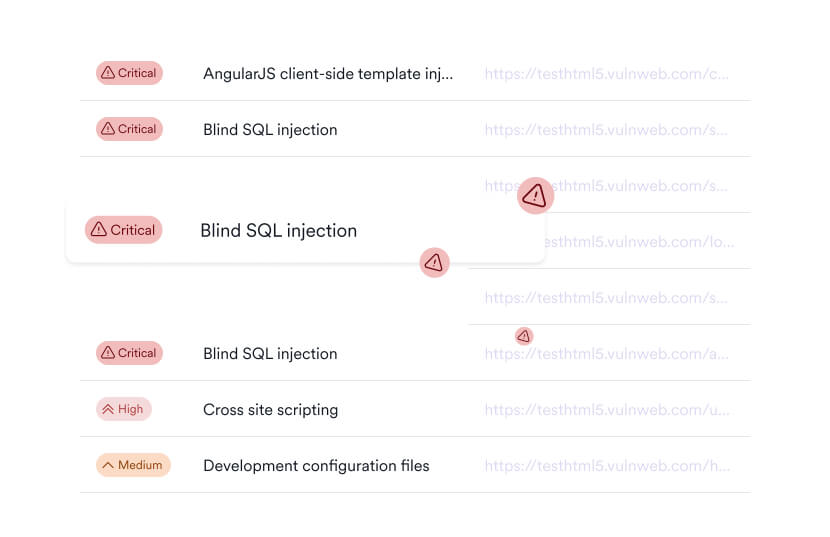Open Blind SQL injection above Cross site scripting
830x537 pixels.
[x=270, y=353]
